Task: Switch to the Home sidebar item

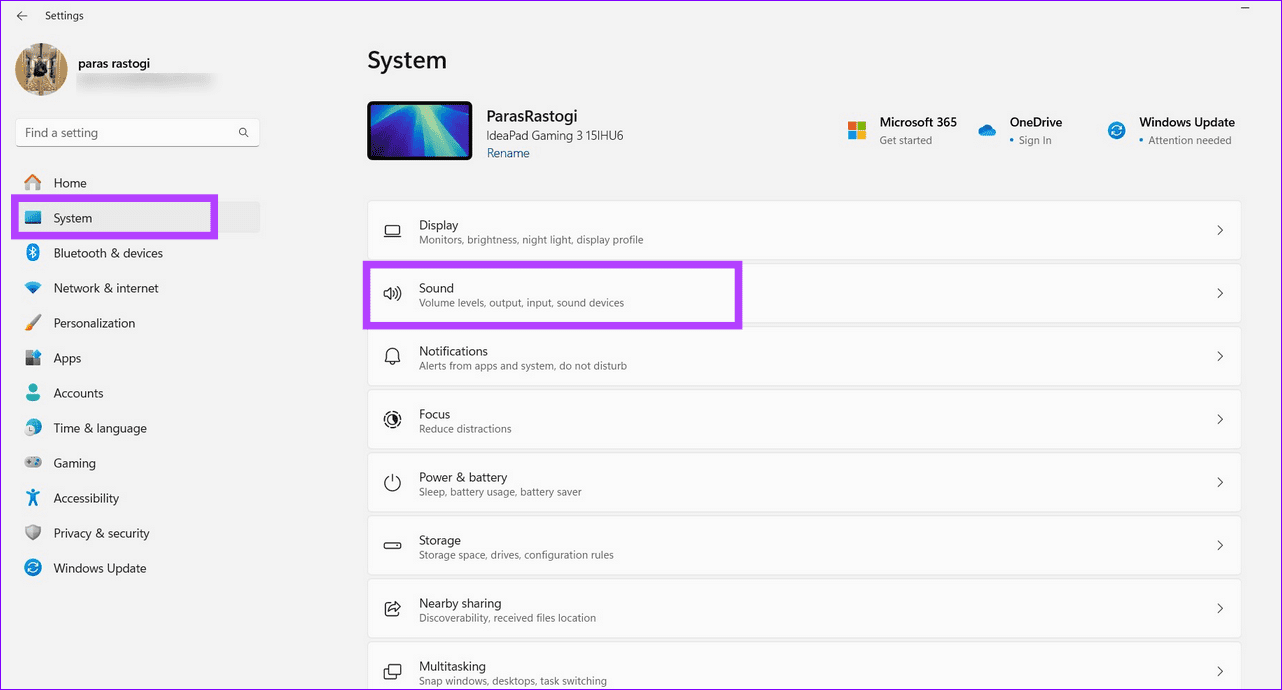Action: point(70,182)
